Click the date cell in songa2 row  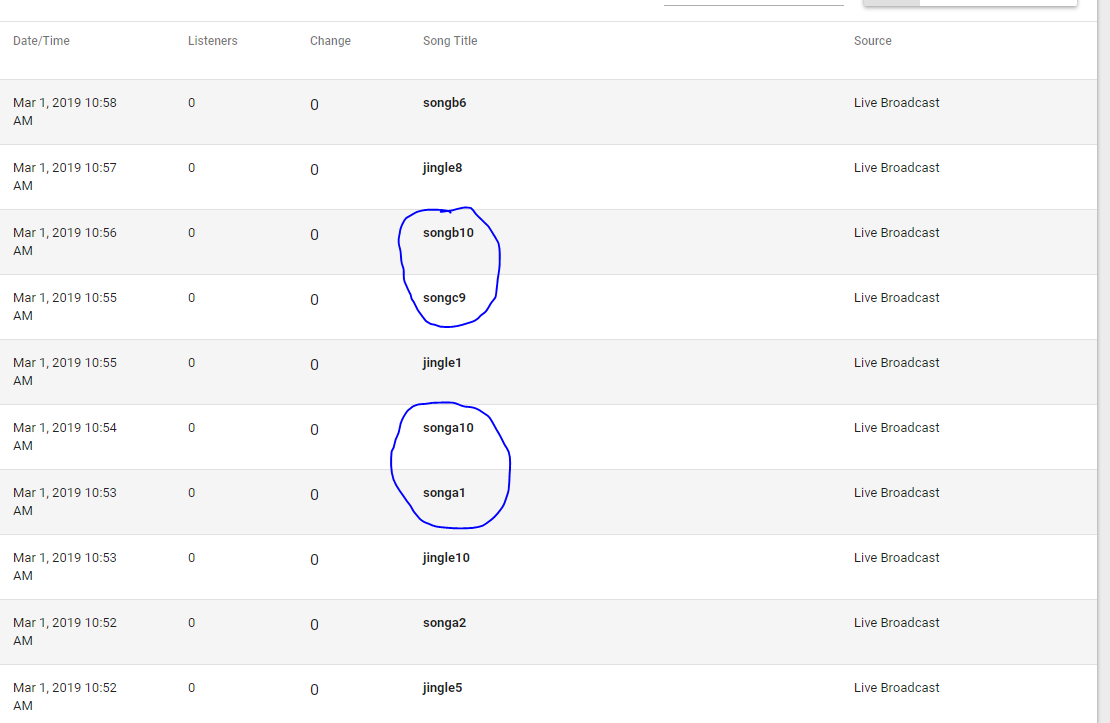[x=64, y=632]
